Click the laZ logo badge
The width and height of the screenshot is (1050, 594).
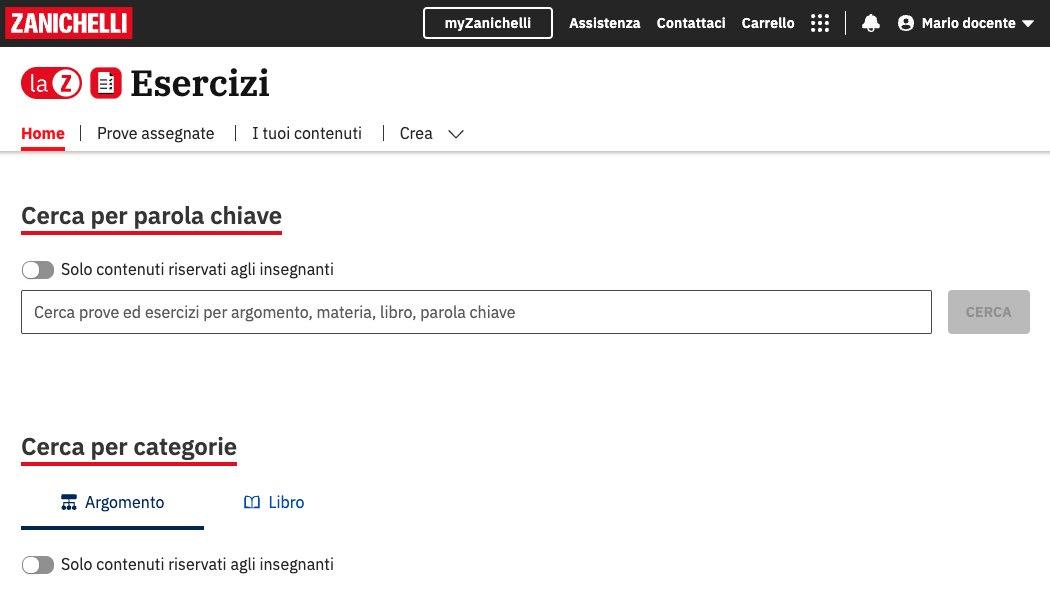[x=52, y=83]
